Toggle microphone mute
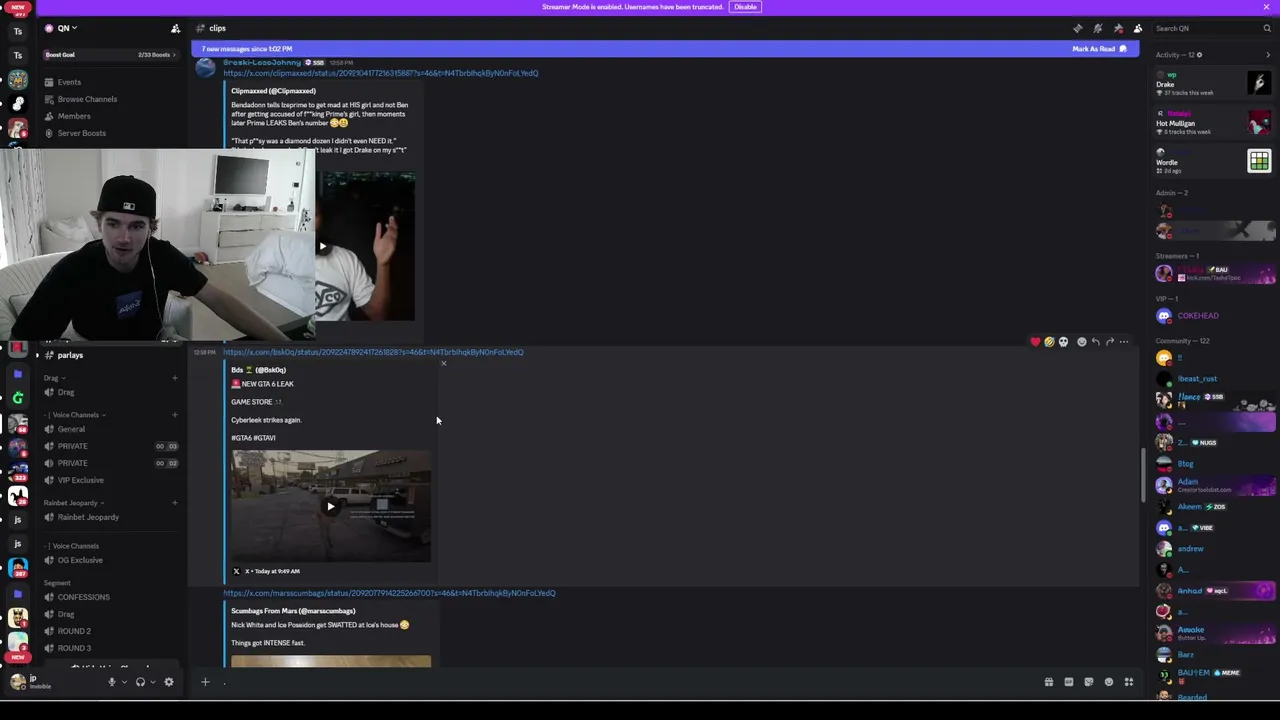 112,682
